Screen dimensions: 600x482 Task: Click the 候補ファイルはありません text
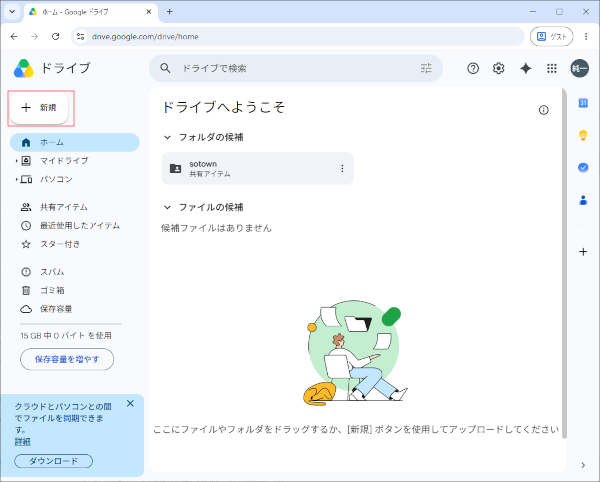(216, 228)
